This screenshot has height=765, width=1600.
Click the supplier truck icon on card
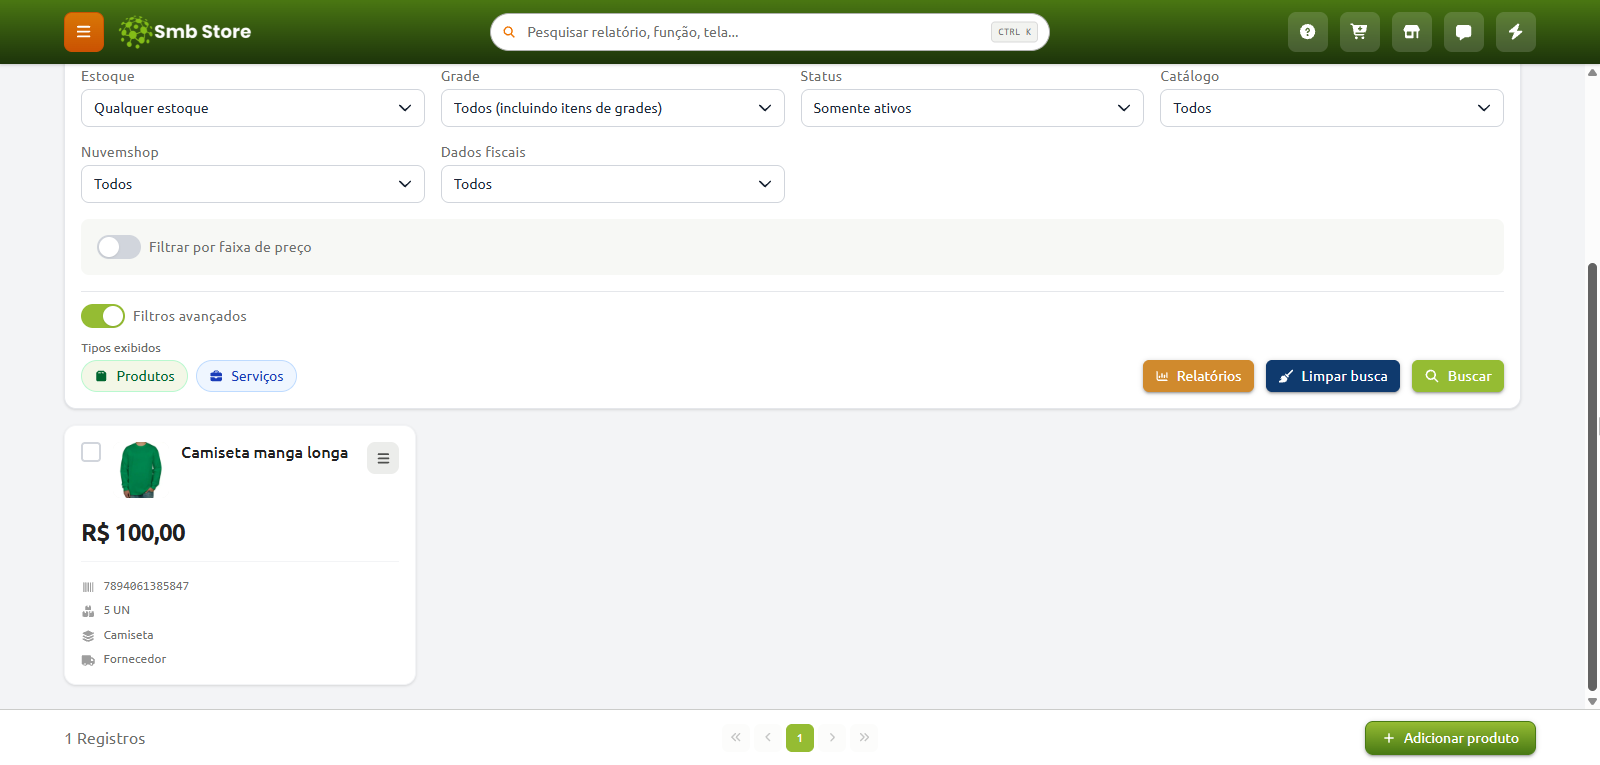pos(88,660)
